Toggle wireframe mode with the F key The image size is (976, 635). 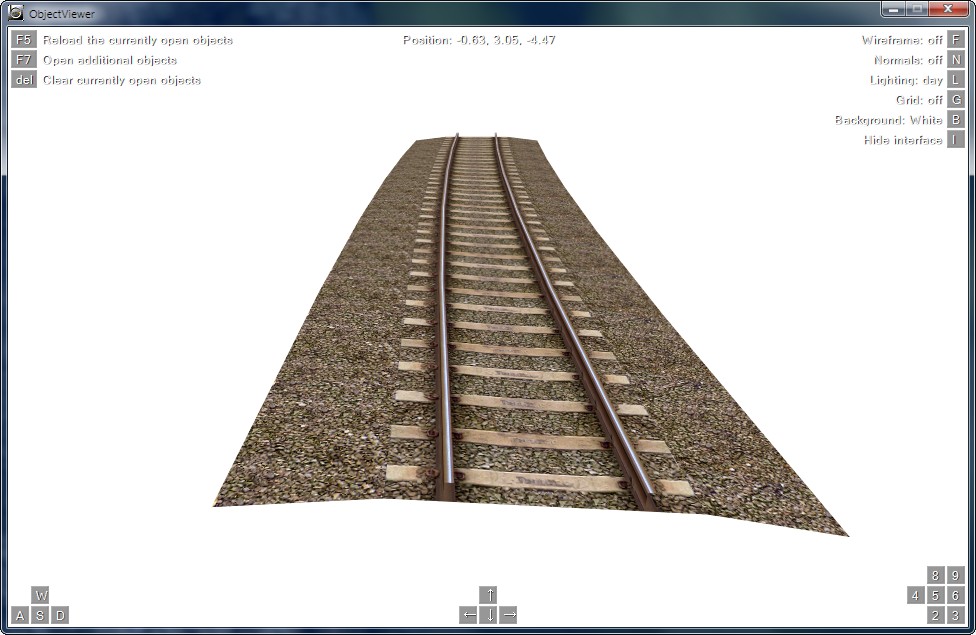(956, 40)
